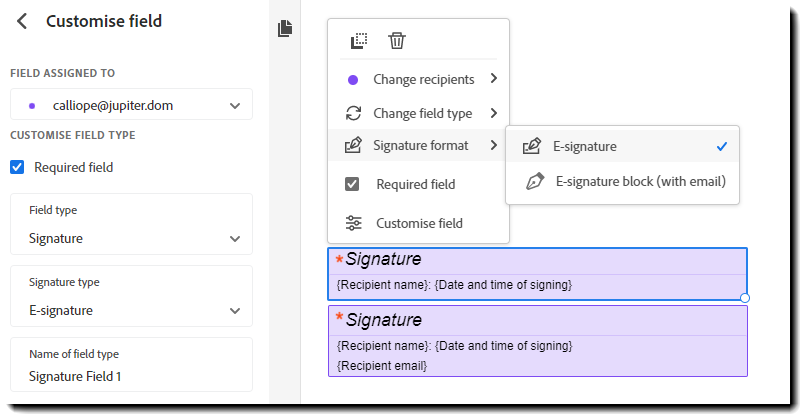Click the trash delete icon
800x414 pixels.
tap(397, 41)
